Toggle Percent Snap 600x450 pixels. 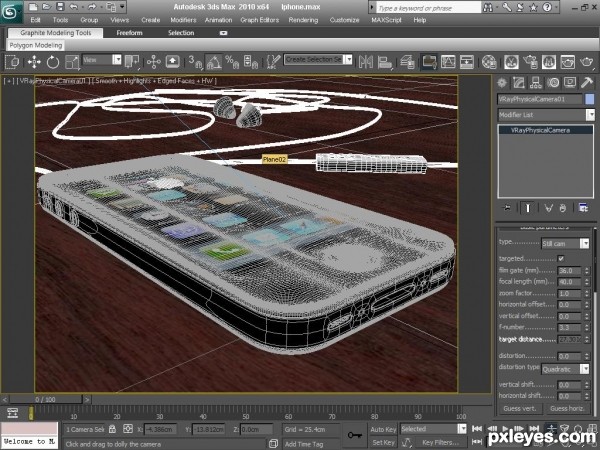tap(232, 62)
